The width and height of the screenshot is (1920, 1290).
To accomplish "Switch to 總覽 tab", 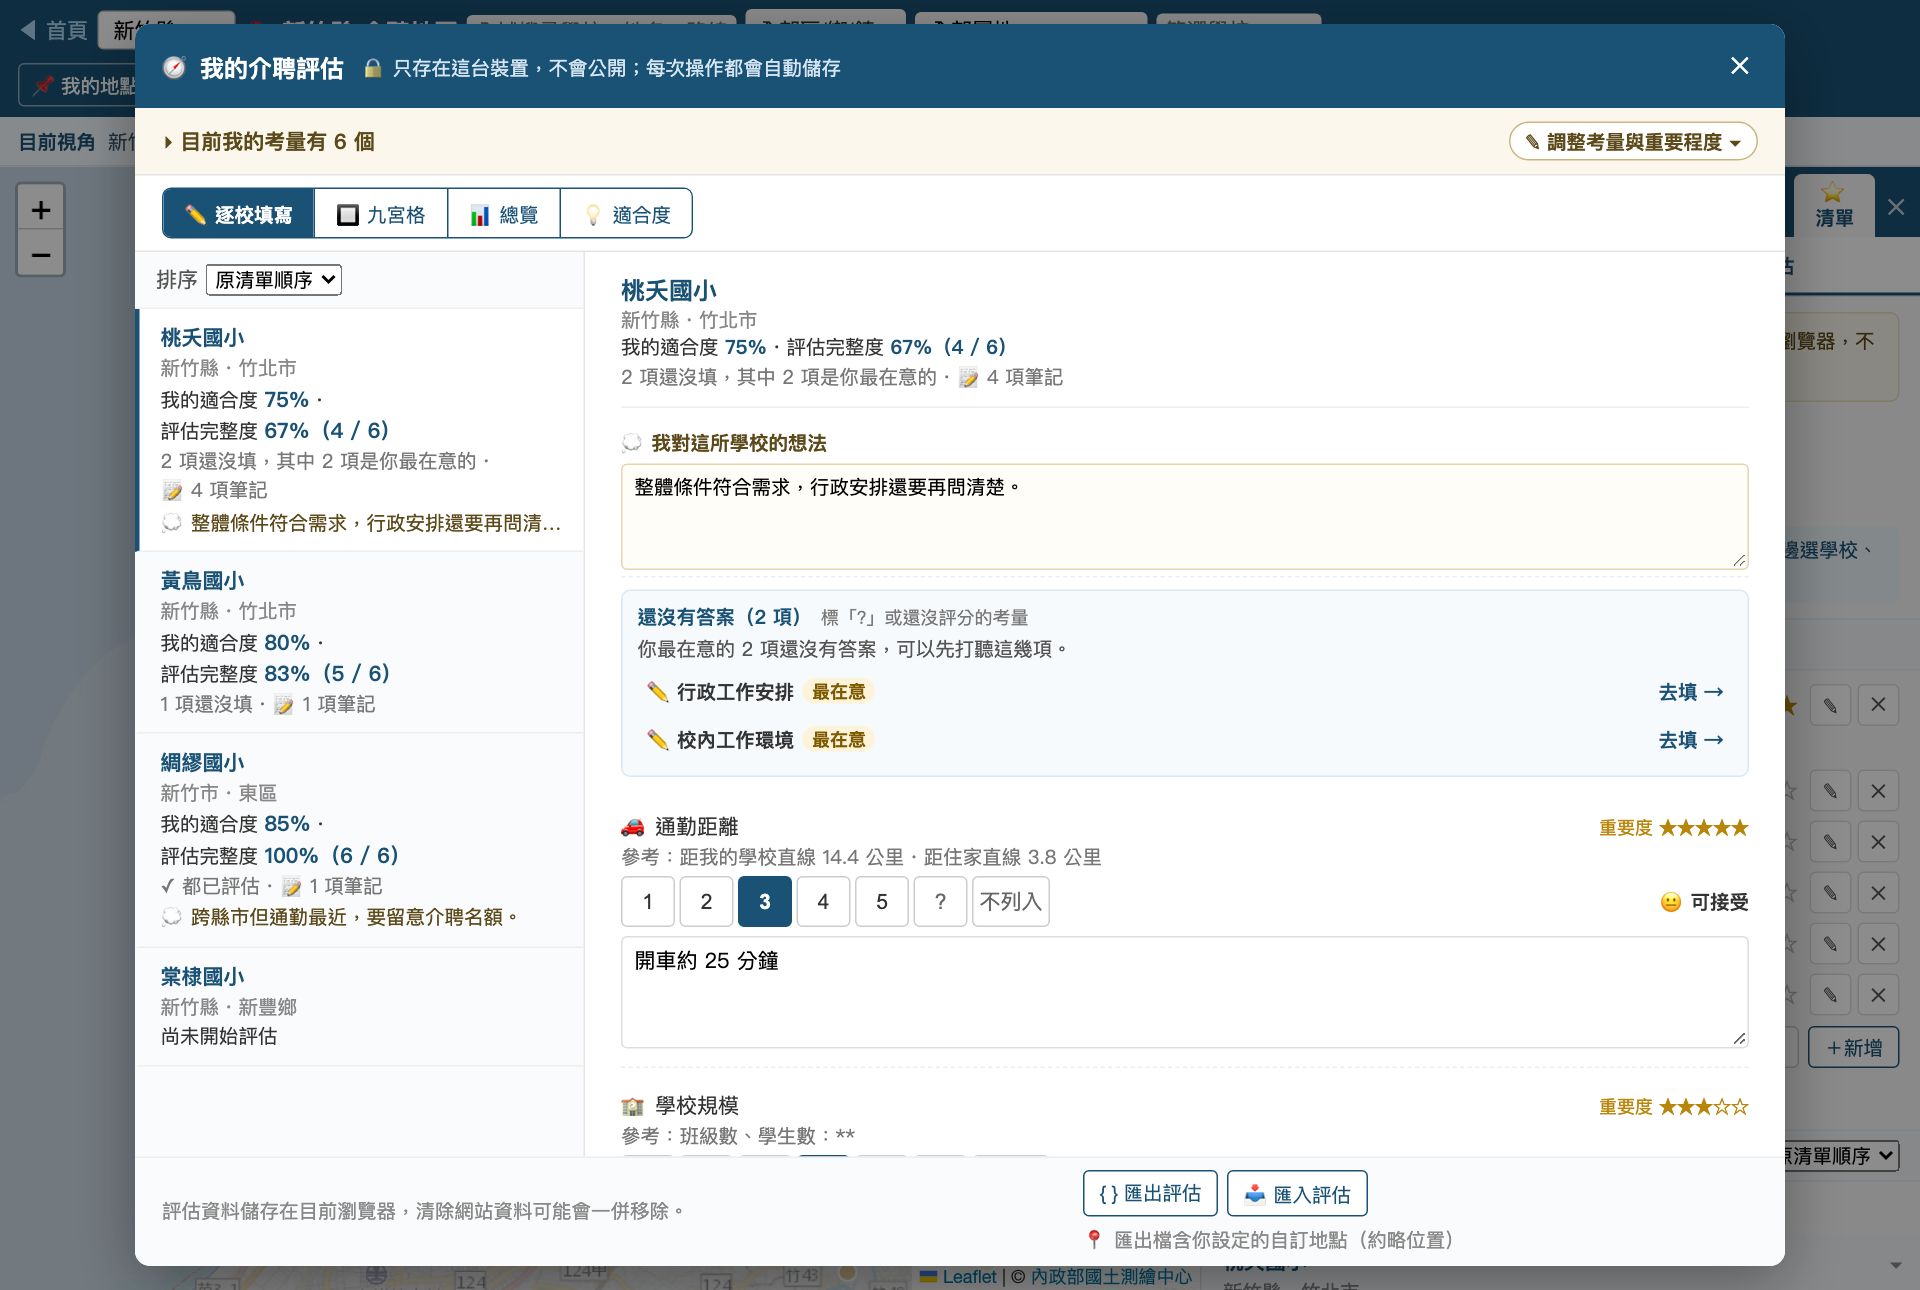I will coord(504,214).
